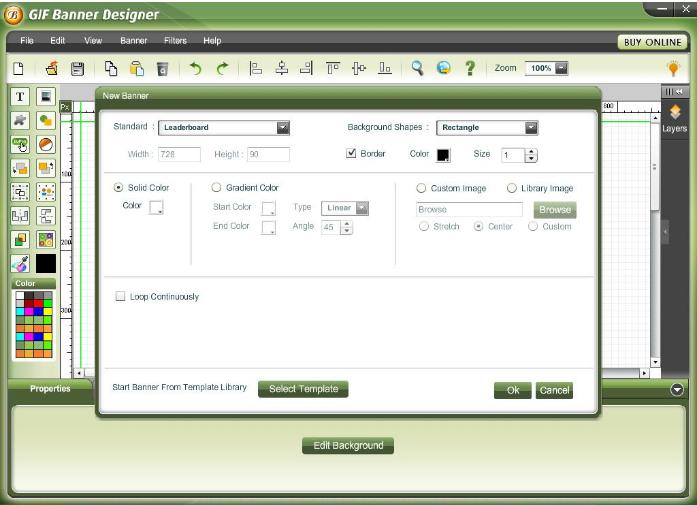The image size is (697, 505).
Task: Expand the Background Shapes Rectangle dropdown
Action: pyautogui.click(x=531, y=128)
